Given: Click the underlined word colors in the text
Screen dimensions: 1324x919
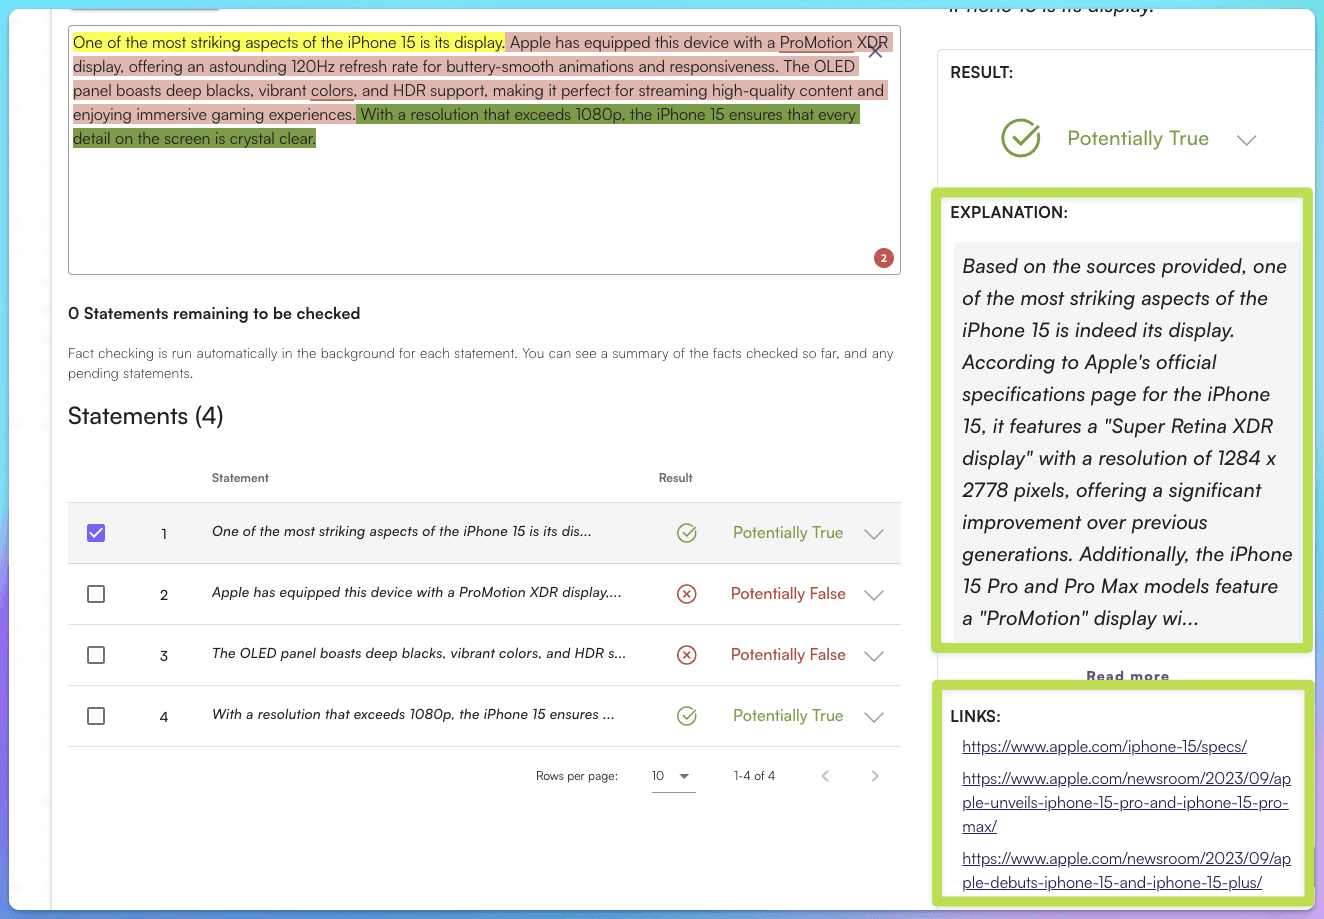Looking at the screenshot, I should coord(332,91).
